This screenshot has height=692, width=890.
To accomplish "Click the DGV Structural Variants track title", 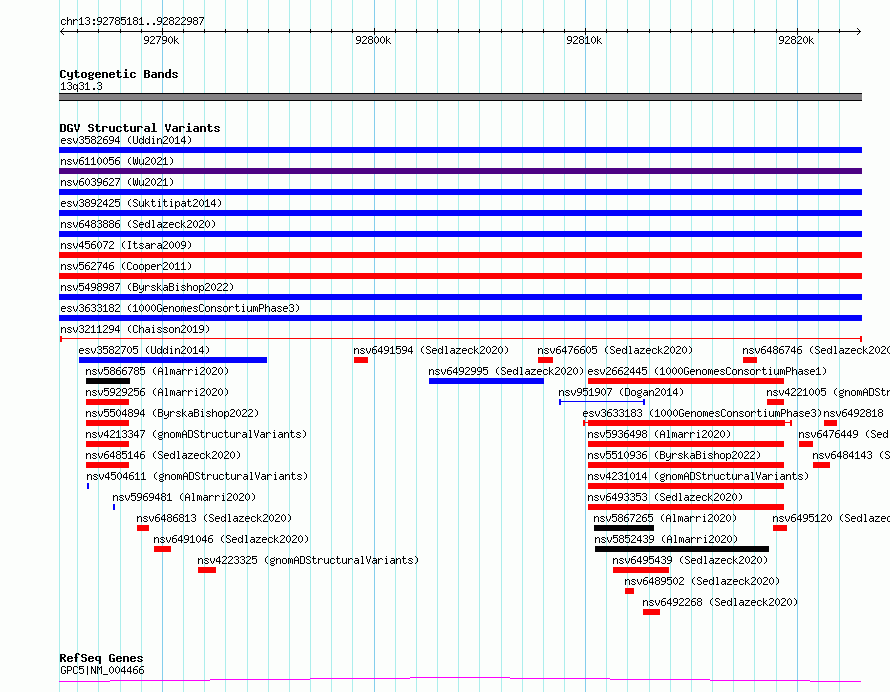I will click(140, 128).
